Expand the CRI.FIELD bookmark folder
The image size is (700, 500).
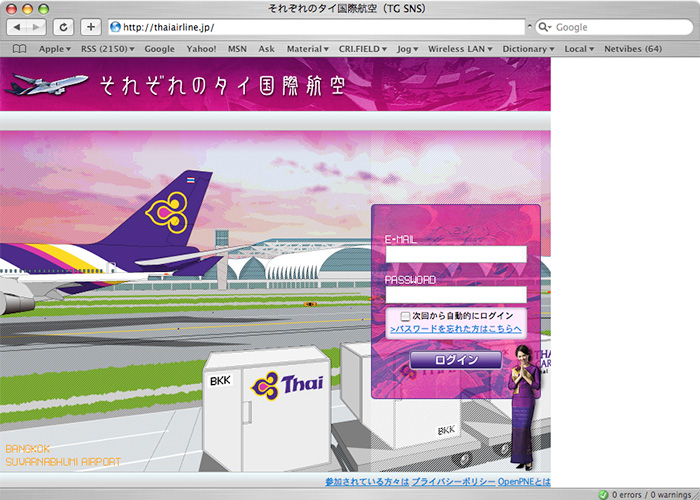[362, 49]
